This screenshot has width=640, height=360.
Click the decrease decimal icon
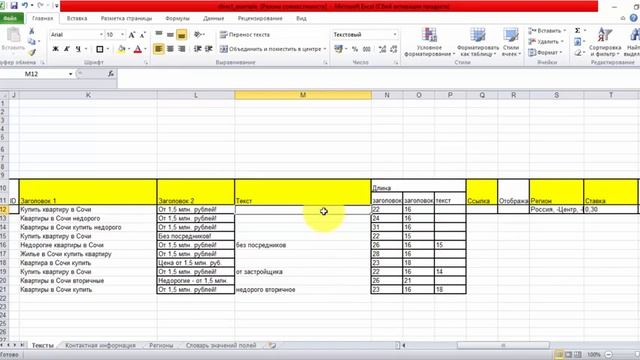[x=393, y=49]
